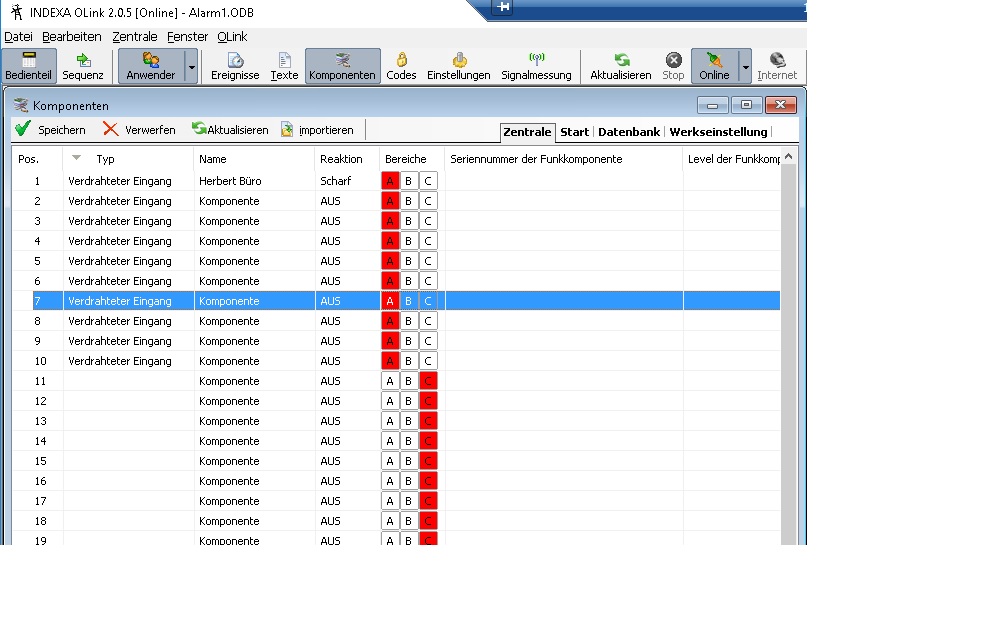Click the Aktualisieren icon in main toolbar

click(x=620, y=66)
